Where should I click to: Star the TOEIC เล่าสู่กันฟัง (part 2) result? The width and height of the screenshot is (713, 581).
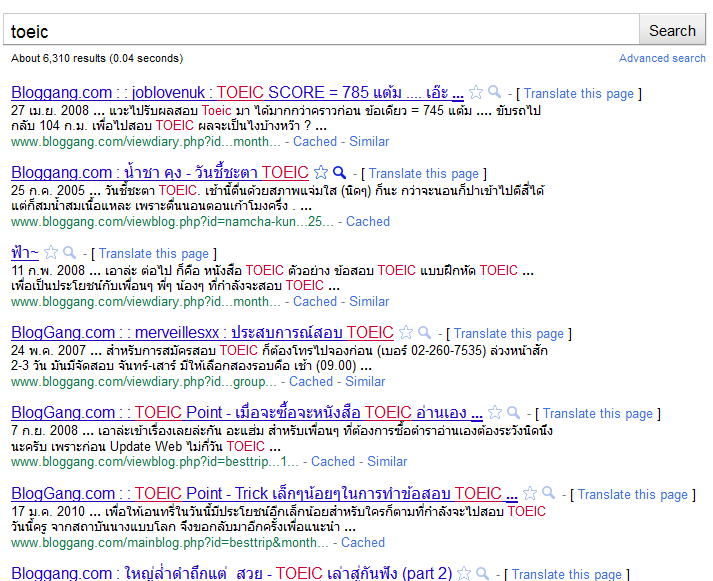[x=464, y=573]
